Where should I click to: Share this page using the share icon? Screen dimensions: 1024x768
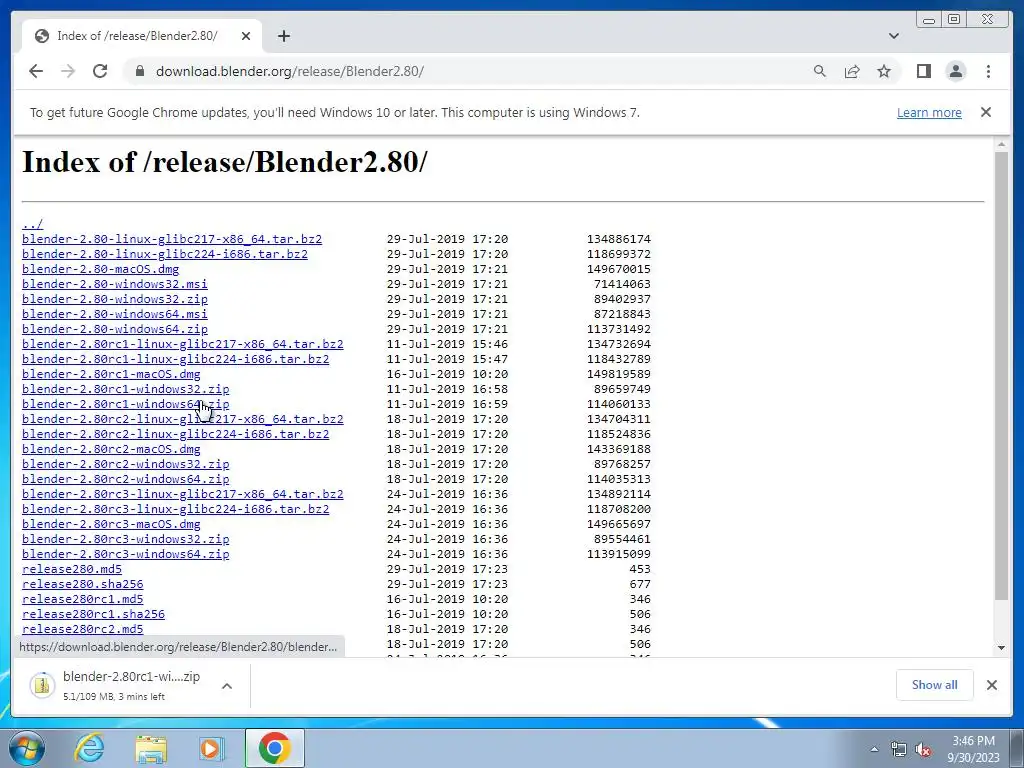[852, 71]
